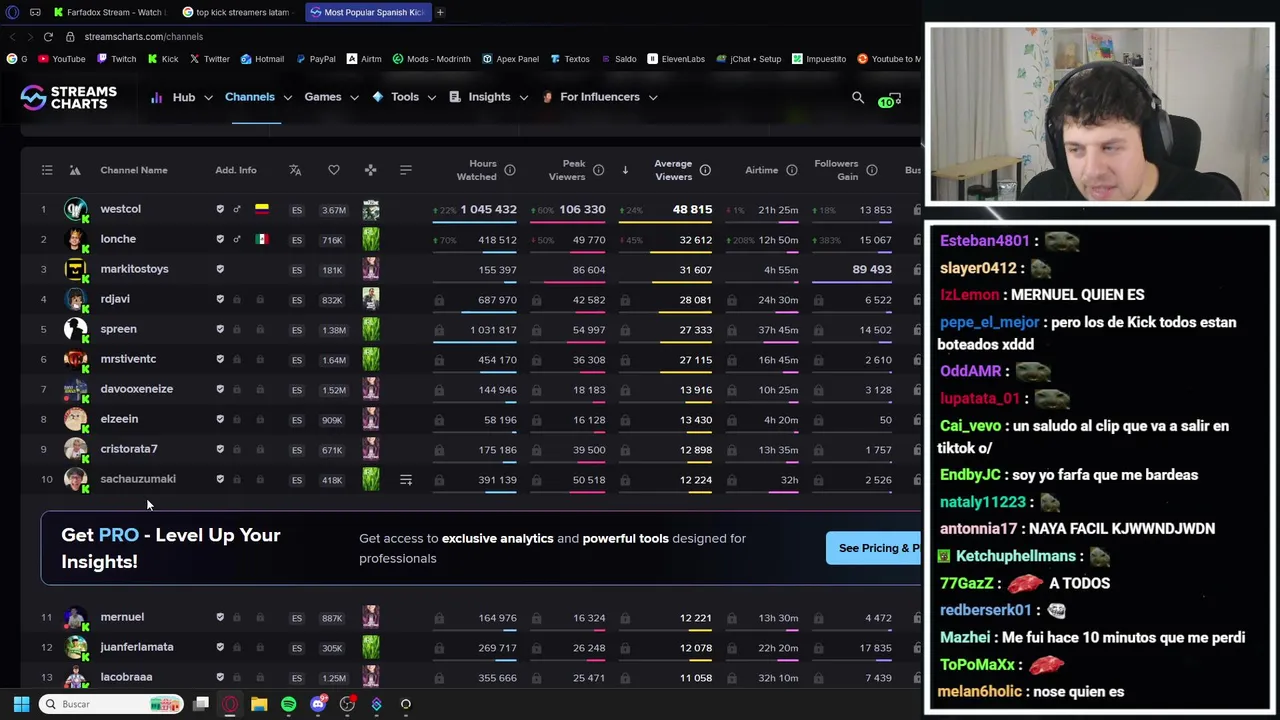
Task: Click the westcol channel avatar
Action: pyautogui.click(x=75, y=209)
